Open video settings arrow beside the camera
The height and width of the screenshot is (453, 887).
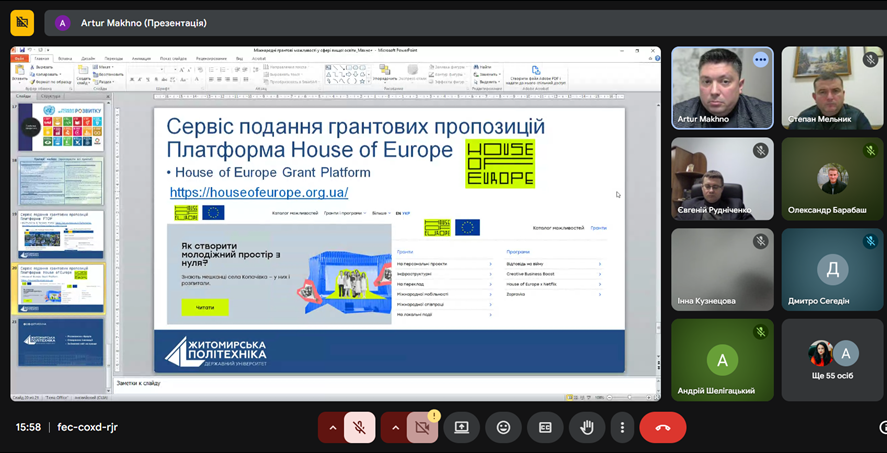(395, 427)
